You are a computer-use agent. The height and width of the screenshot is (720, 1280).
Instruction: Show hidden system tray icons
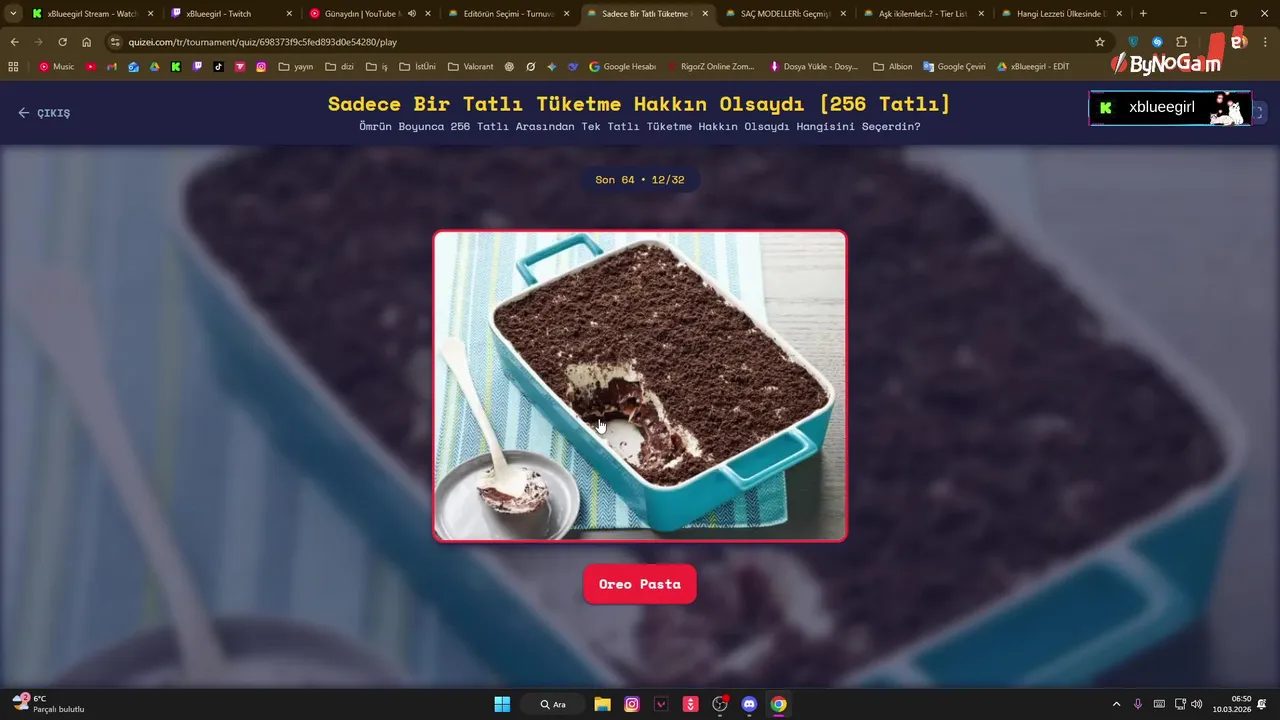(x=1116, y=704)
